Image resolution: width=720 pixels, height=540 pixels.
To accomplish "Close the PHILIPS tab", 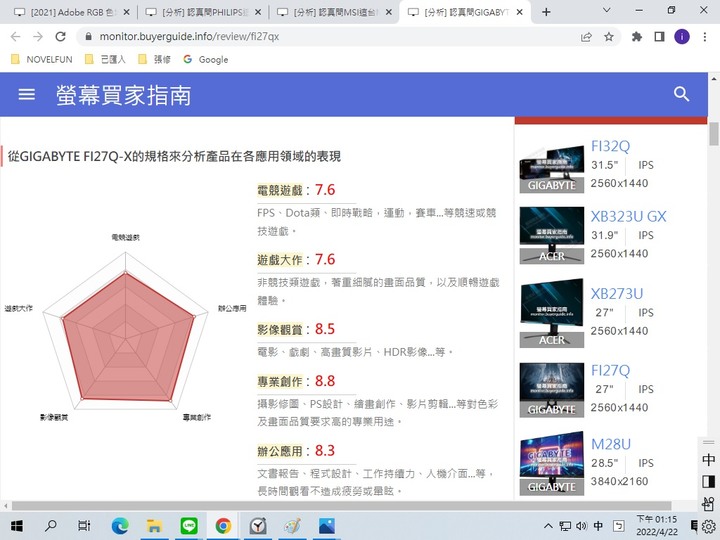I will 258,12.
